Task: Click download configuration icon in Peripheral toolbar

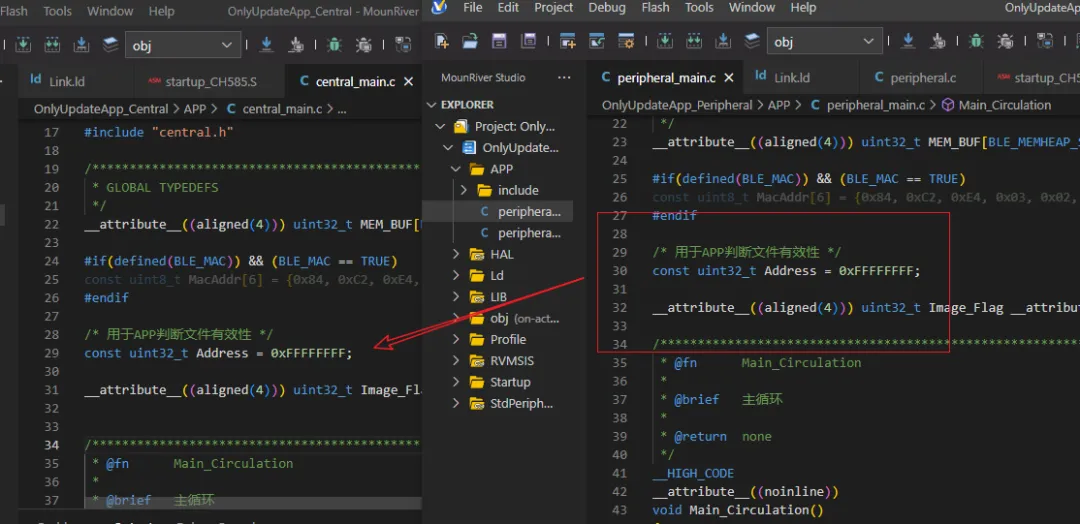Action: point(939,43)
